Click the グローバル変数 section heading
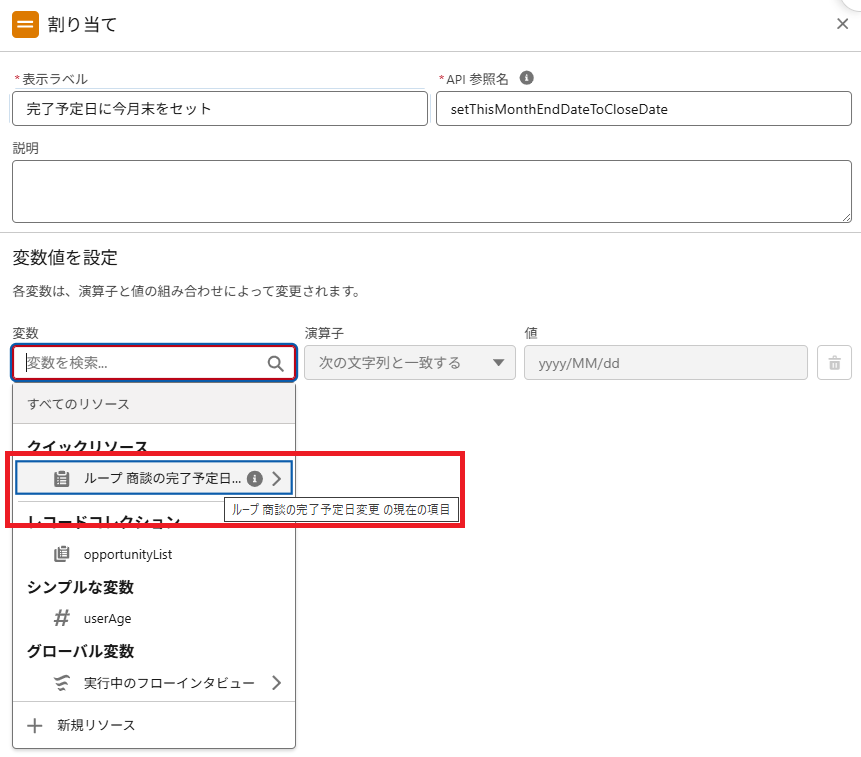The height and width of the screenshot is (757, 861). pos(80,651)
